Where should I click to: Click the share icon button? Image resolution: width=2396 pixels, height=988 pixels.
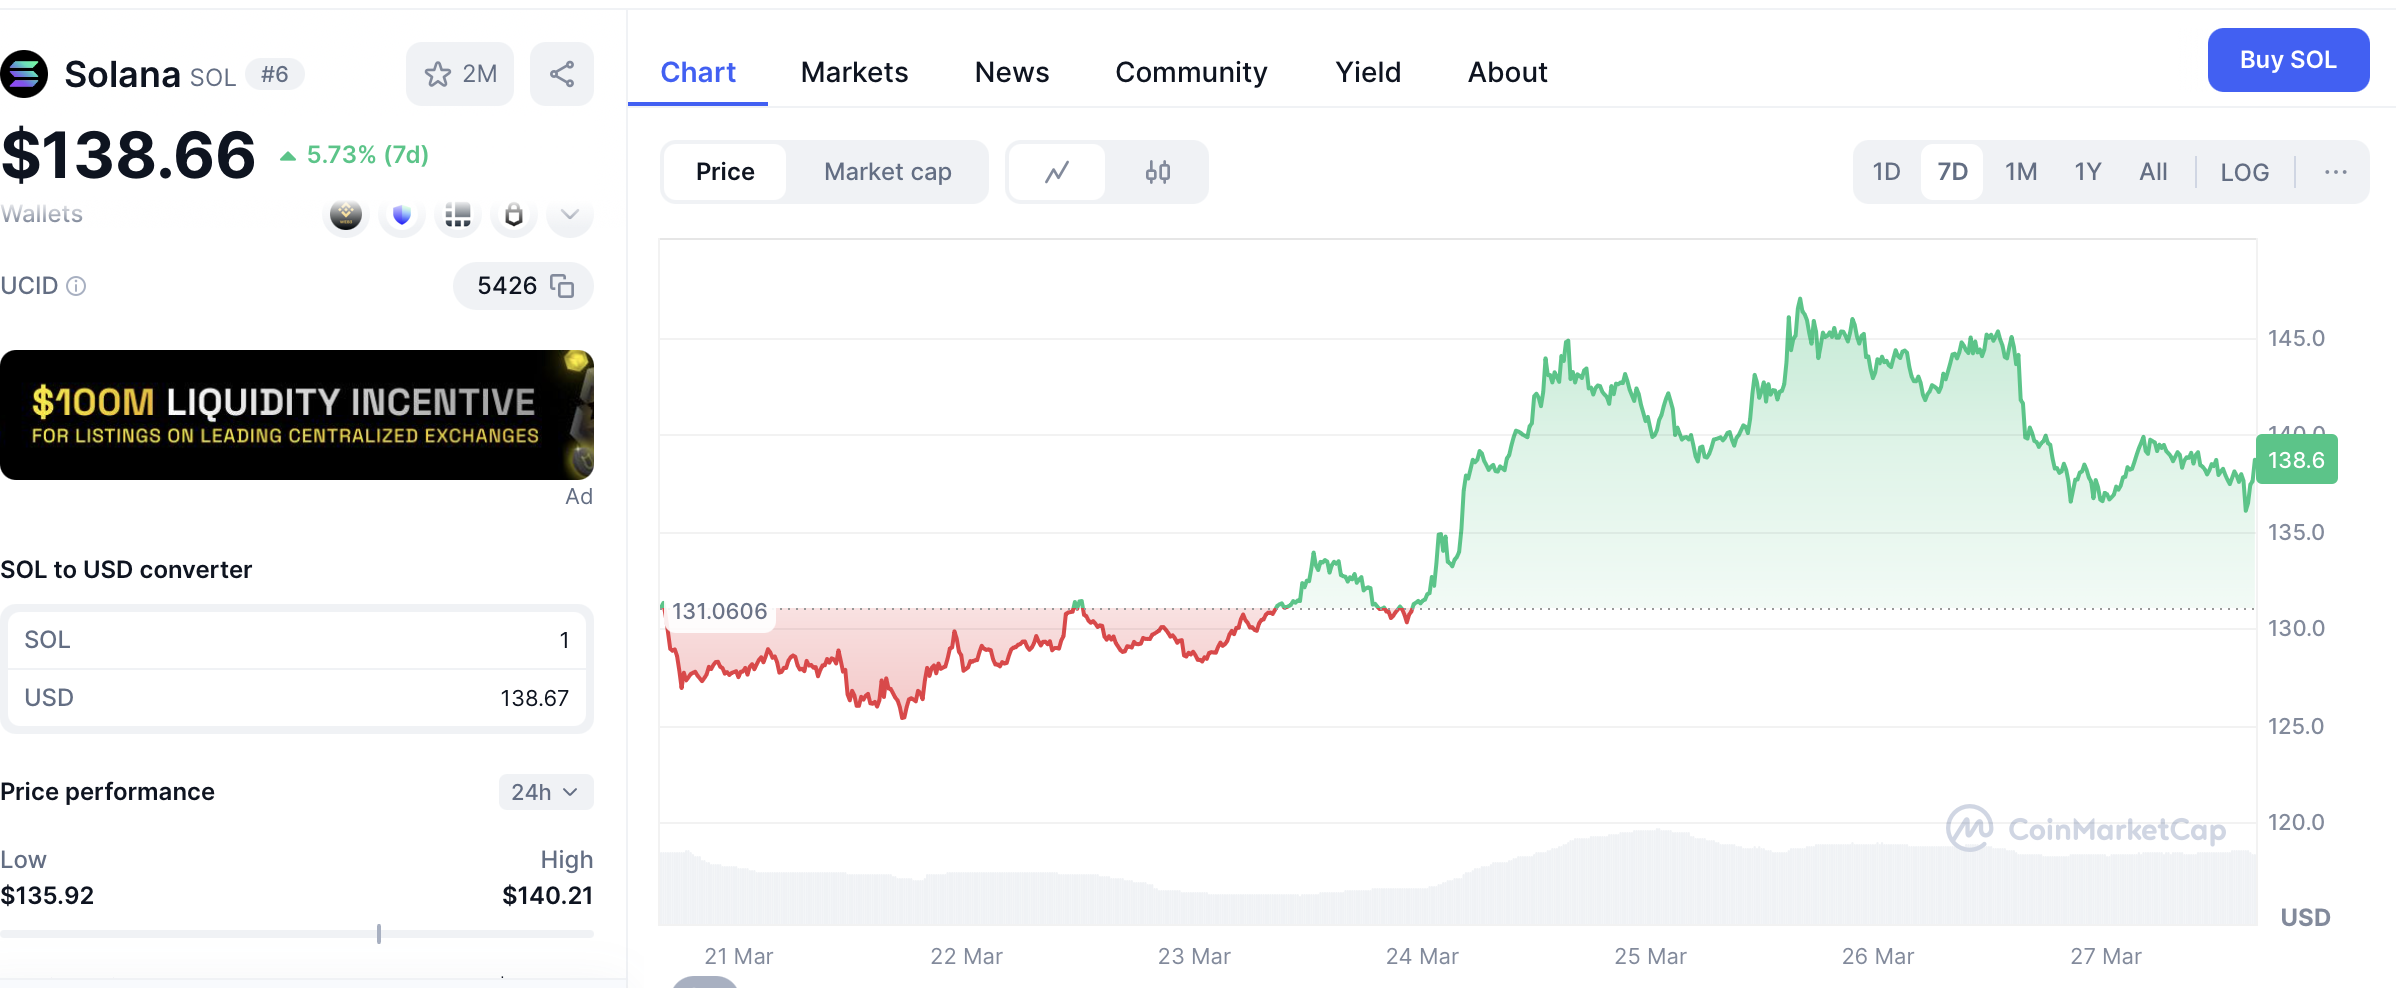point(562,74)
